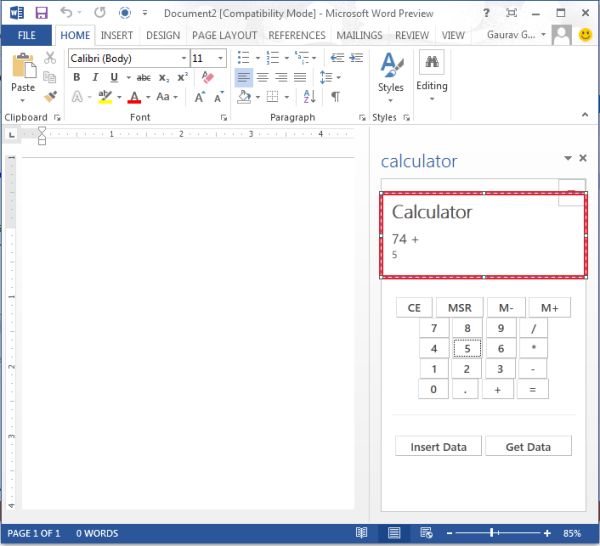
Task: Decrease paragraph indent
Action: point(337,58)
